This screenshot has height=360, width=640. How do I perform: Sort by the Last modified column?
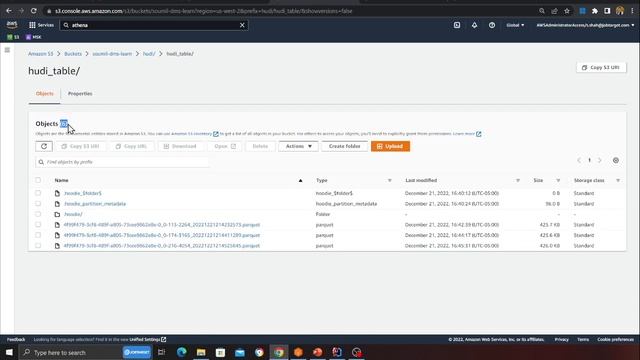pos(518,180)
